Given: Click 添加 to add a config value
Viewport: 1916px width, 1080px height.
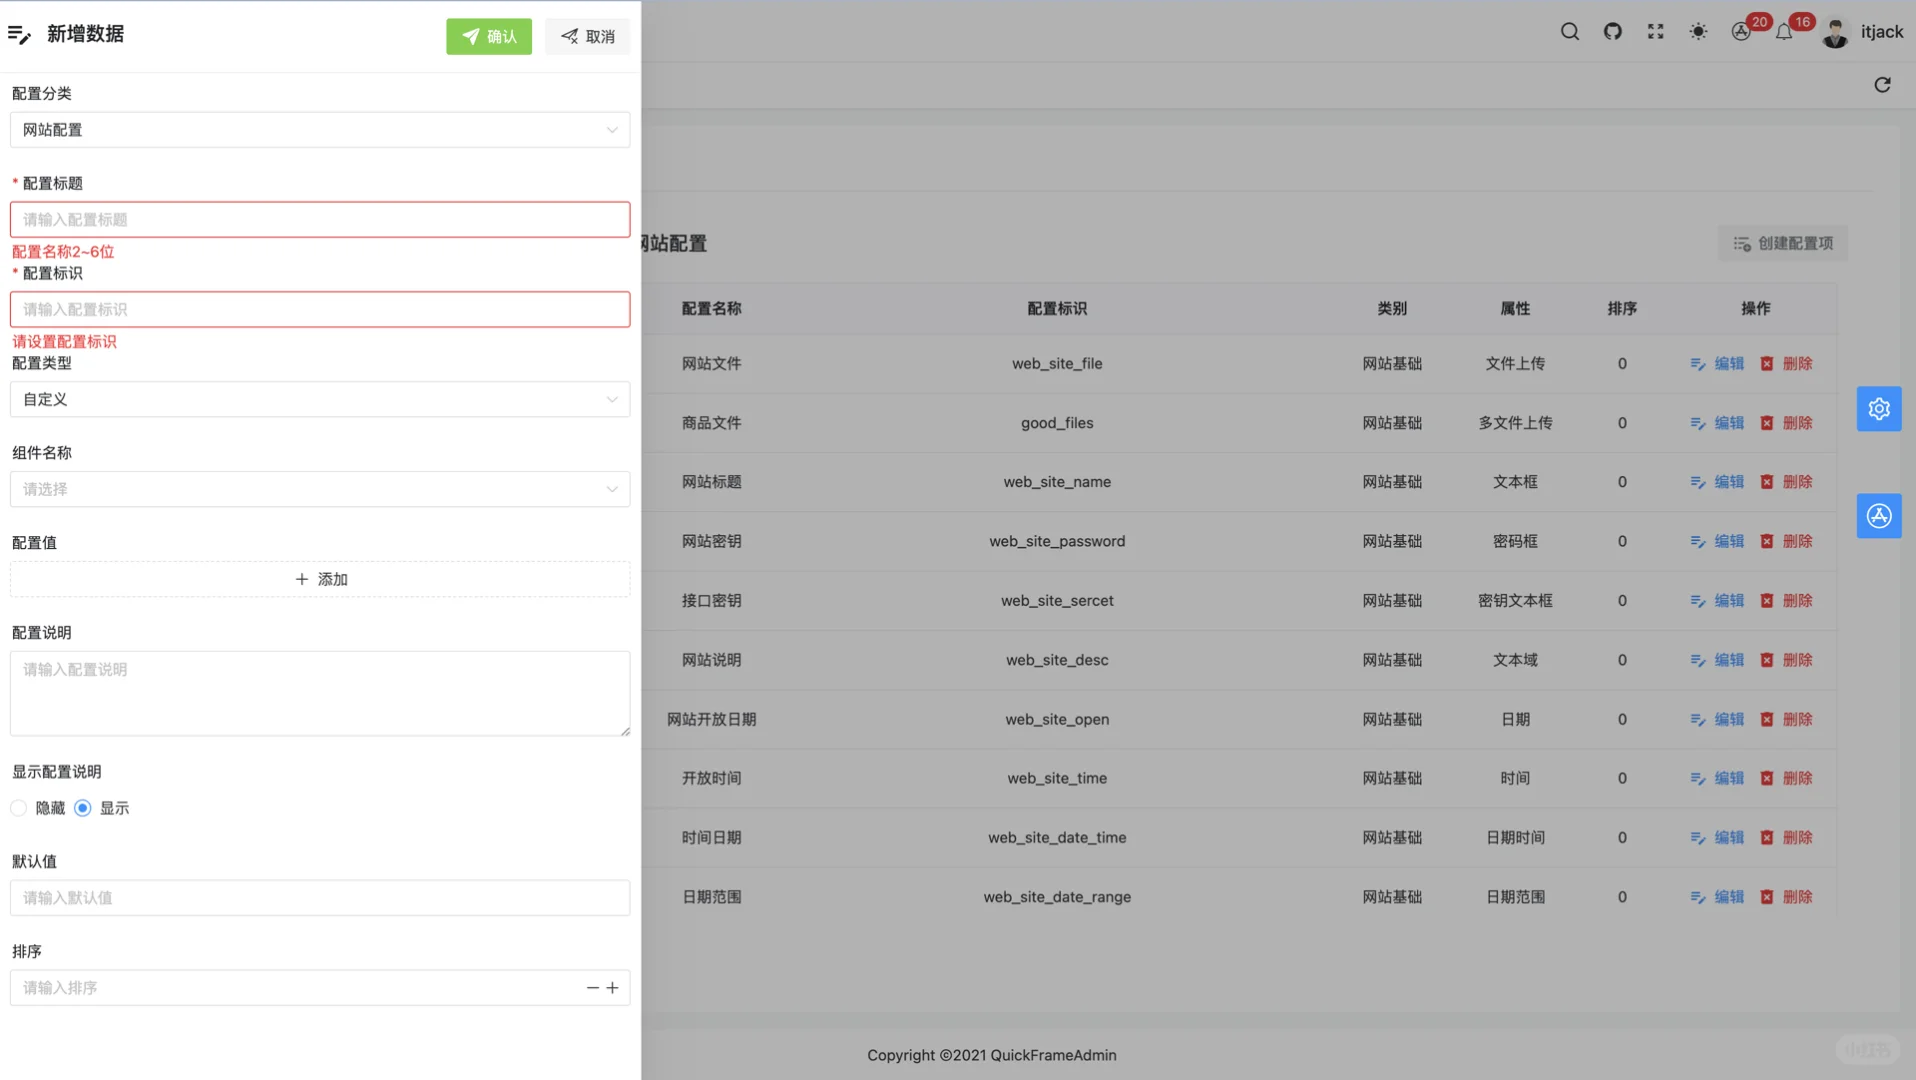Looking at the screenshot, I should coord(320,579).
